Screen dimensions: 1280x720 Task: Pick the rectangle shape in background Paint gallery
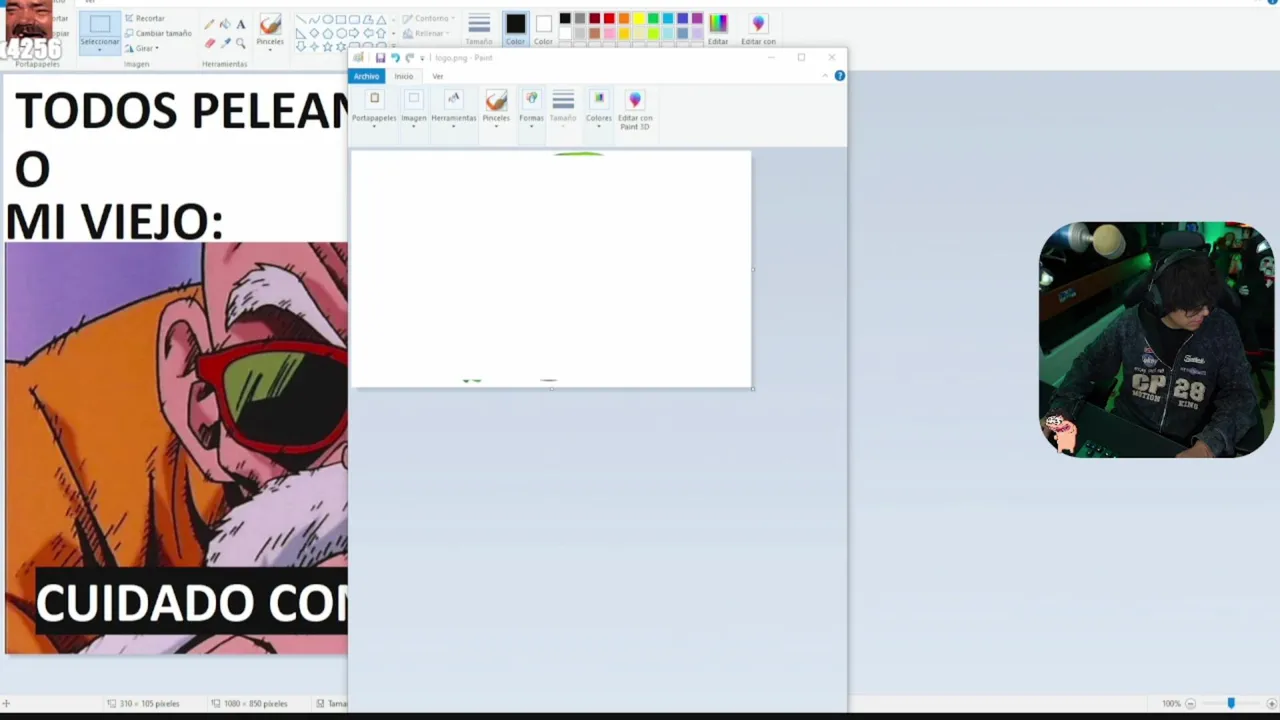[x=341, y=19]
